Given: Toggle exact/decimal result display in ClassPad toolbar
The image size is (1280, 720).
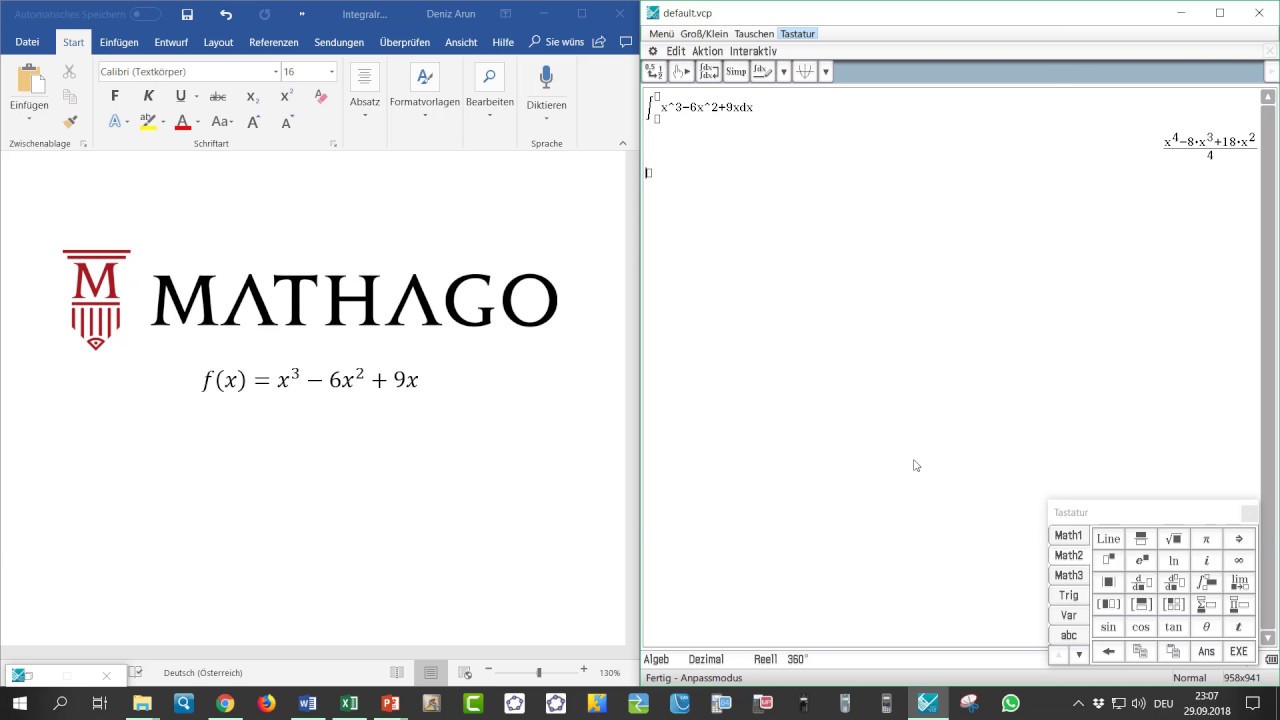Looking at the screenshot, I should (x=654, y=71).
